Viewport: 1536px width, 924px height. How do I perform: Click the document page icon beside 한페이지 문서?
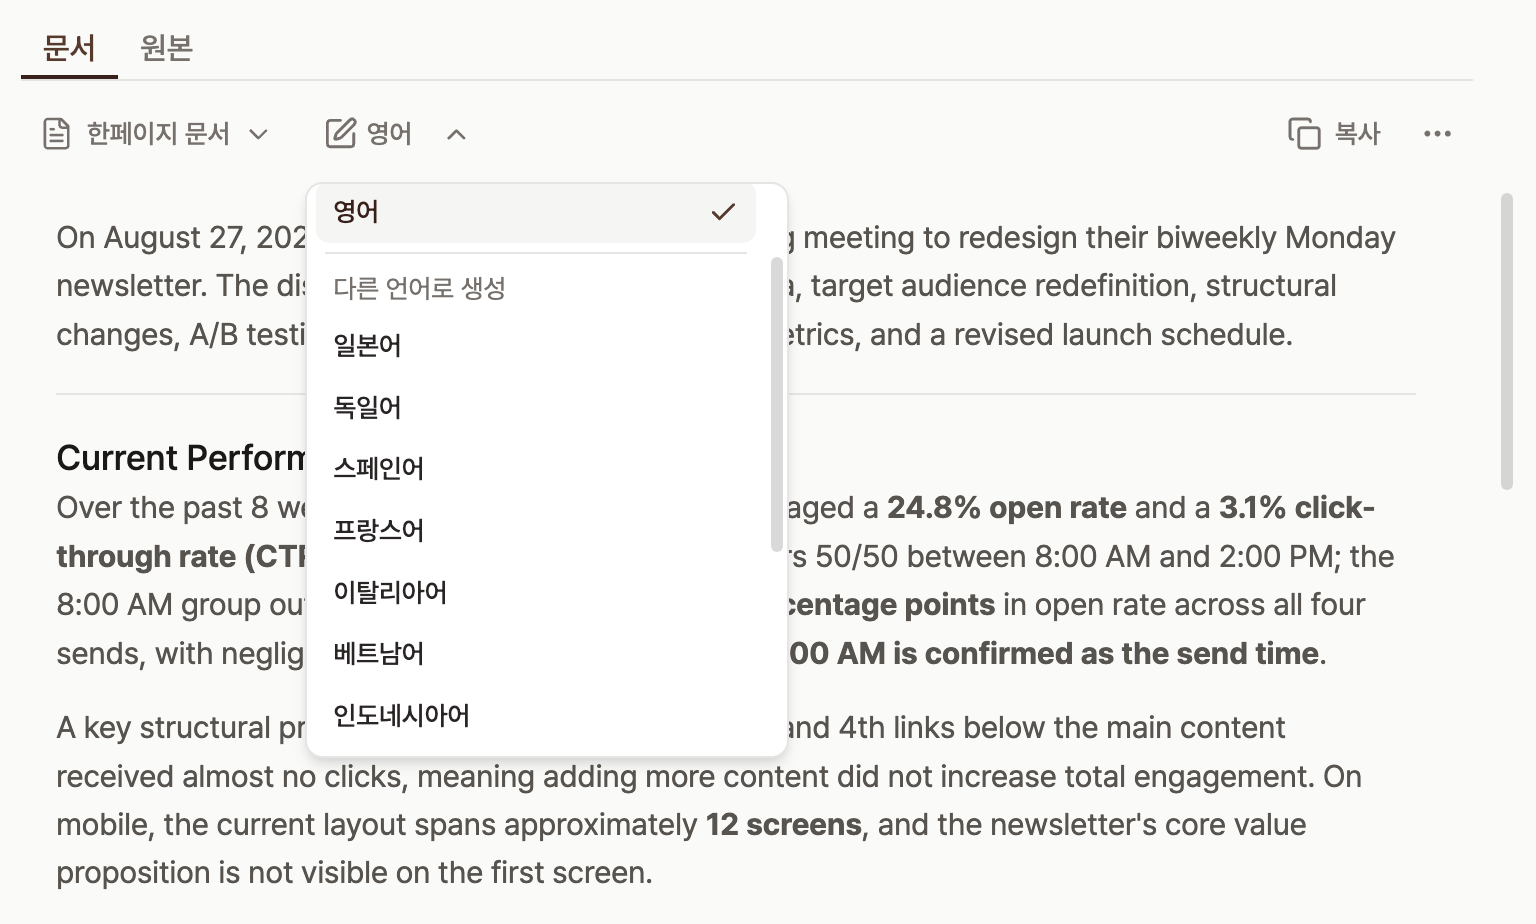point(57,134)
